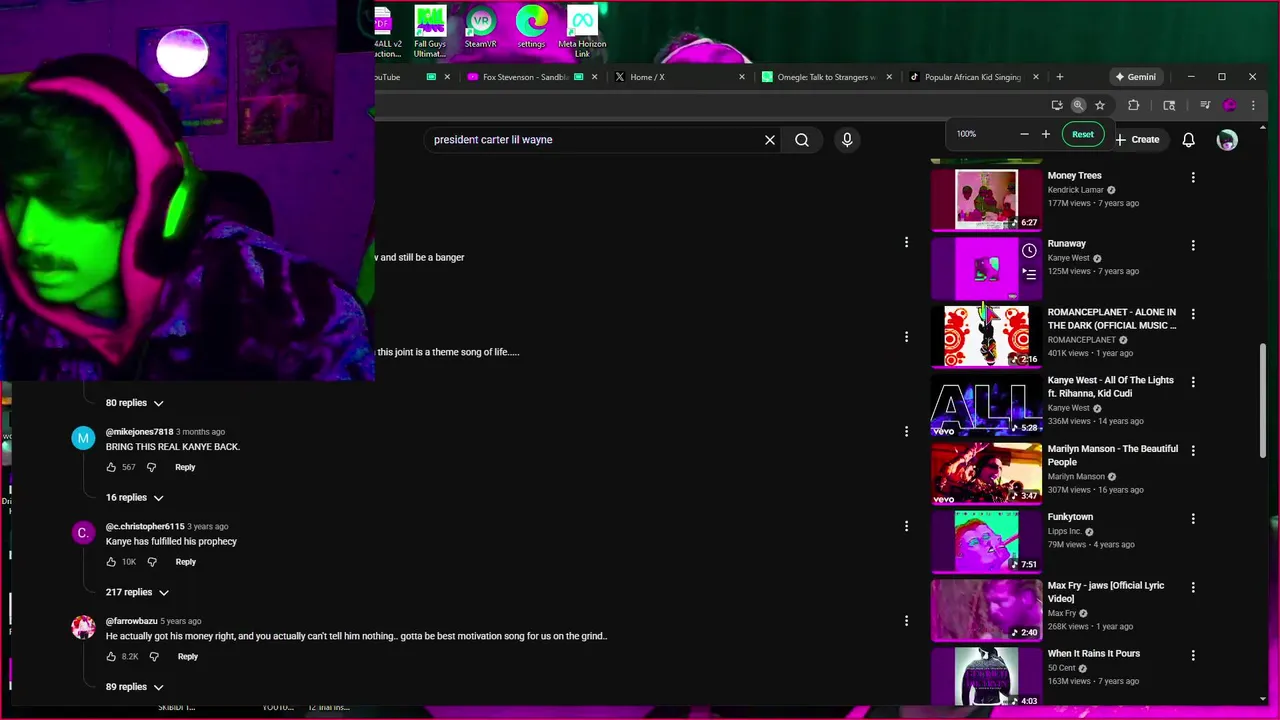The height and width of the screenshot is (720, 1280).
Task: Open the browser extensions puzzle icon
Action: pos(1134,105)
